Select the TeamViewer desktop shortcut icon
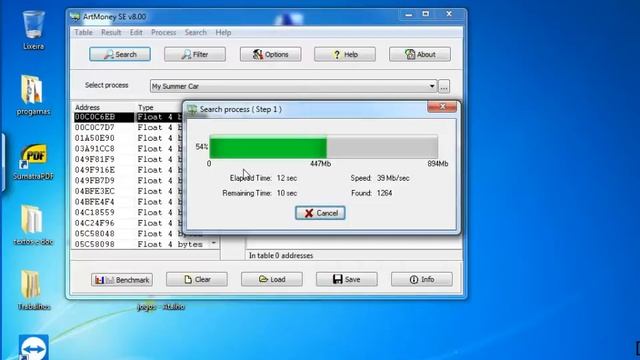Screen dimensions: 640x360 (x=33, y=347)
